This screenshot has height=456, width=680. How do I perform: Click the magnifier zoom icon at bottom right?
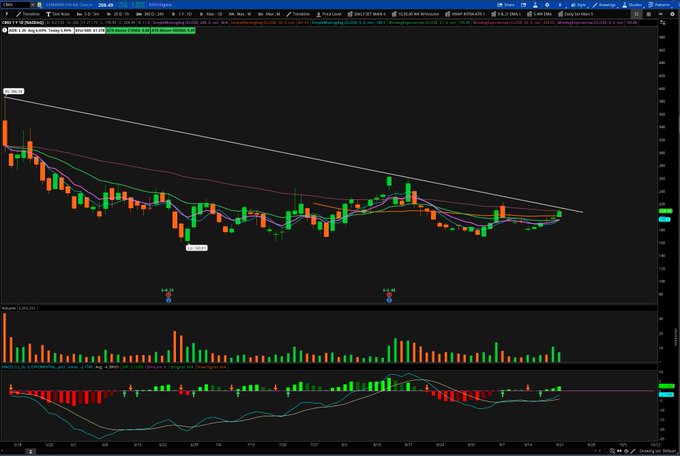click(x=612, y=451)
